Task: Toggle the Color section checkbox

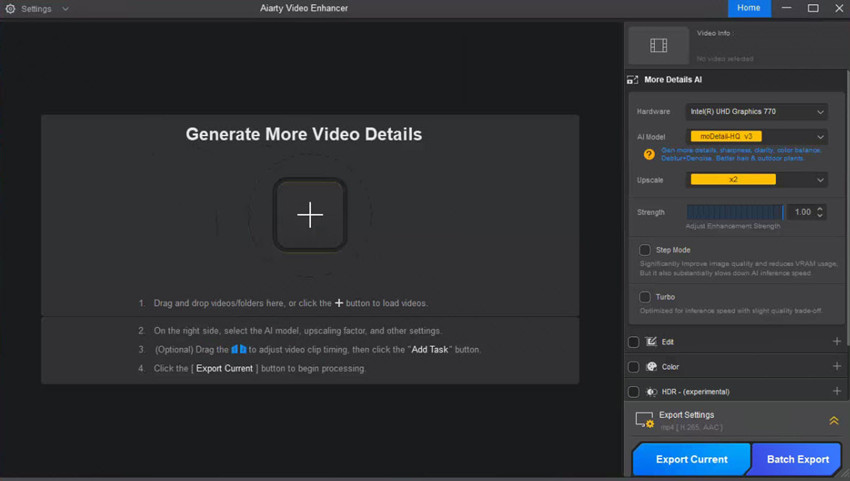Action: [633, 367]
